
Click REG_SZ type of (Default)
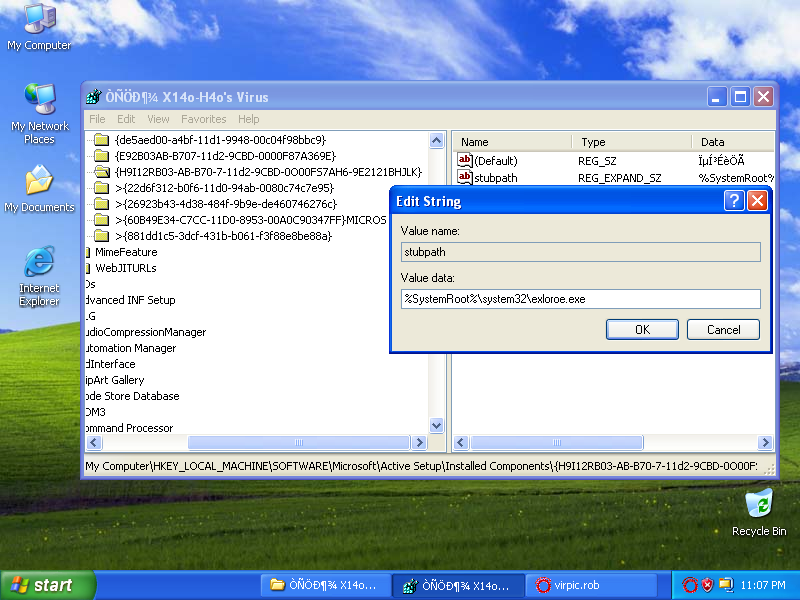coord(597,161)
